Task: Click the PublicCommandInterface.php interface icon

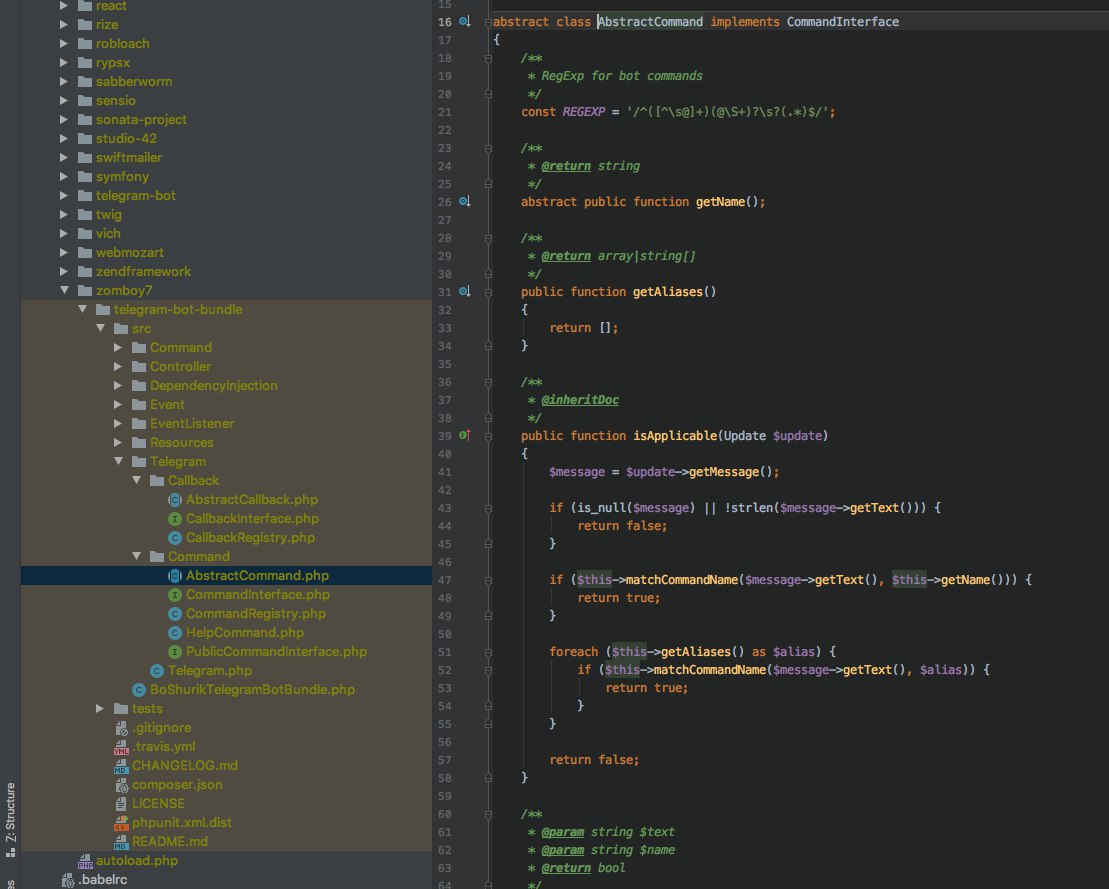Action: coord(175,652)
